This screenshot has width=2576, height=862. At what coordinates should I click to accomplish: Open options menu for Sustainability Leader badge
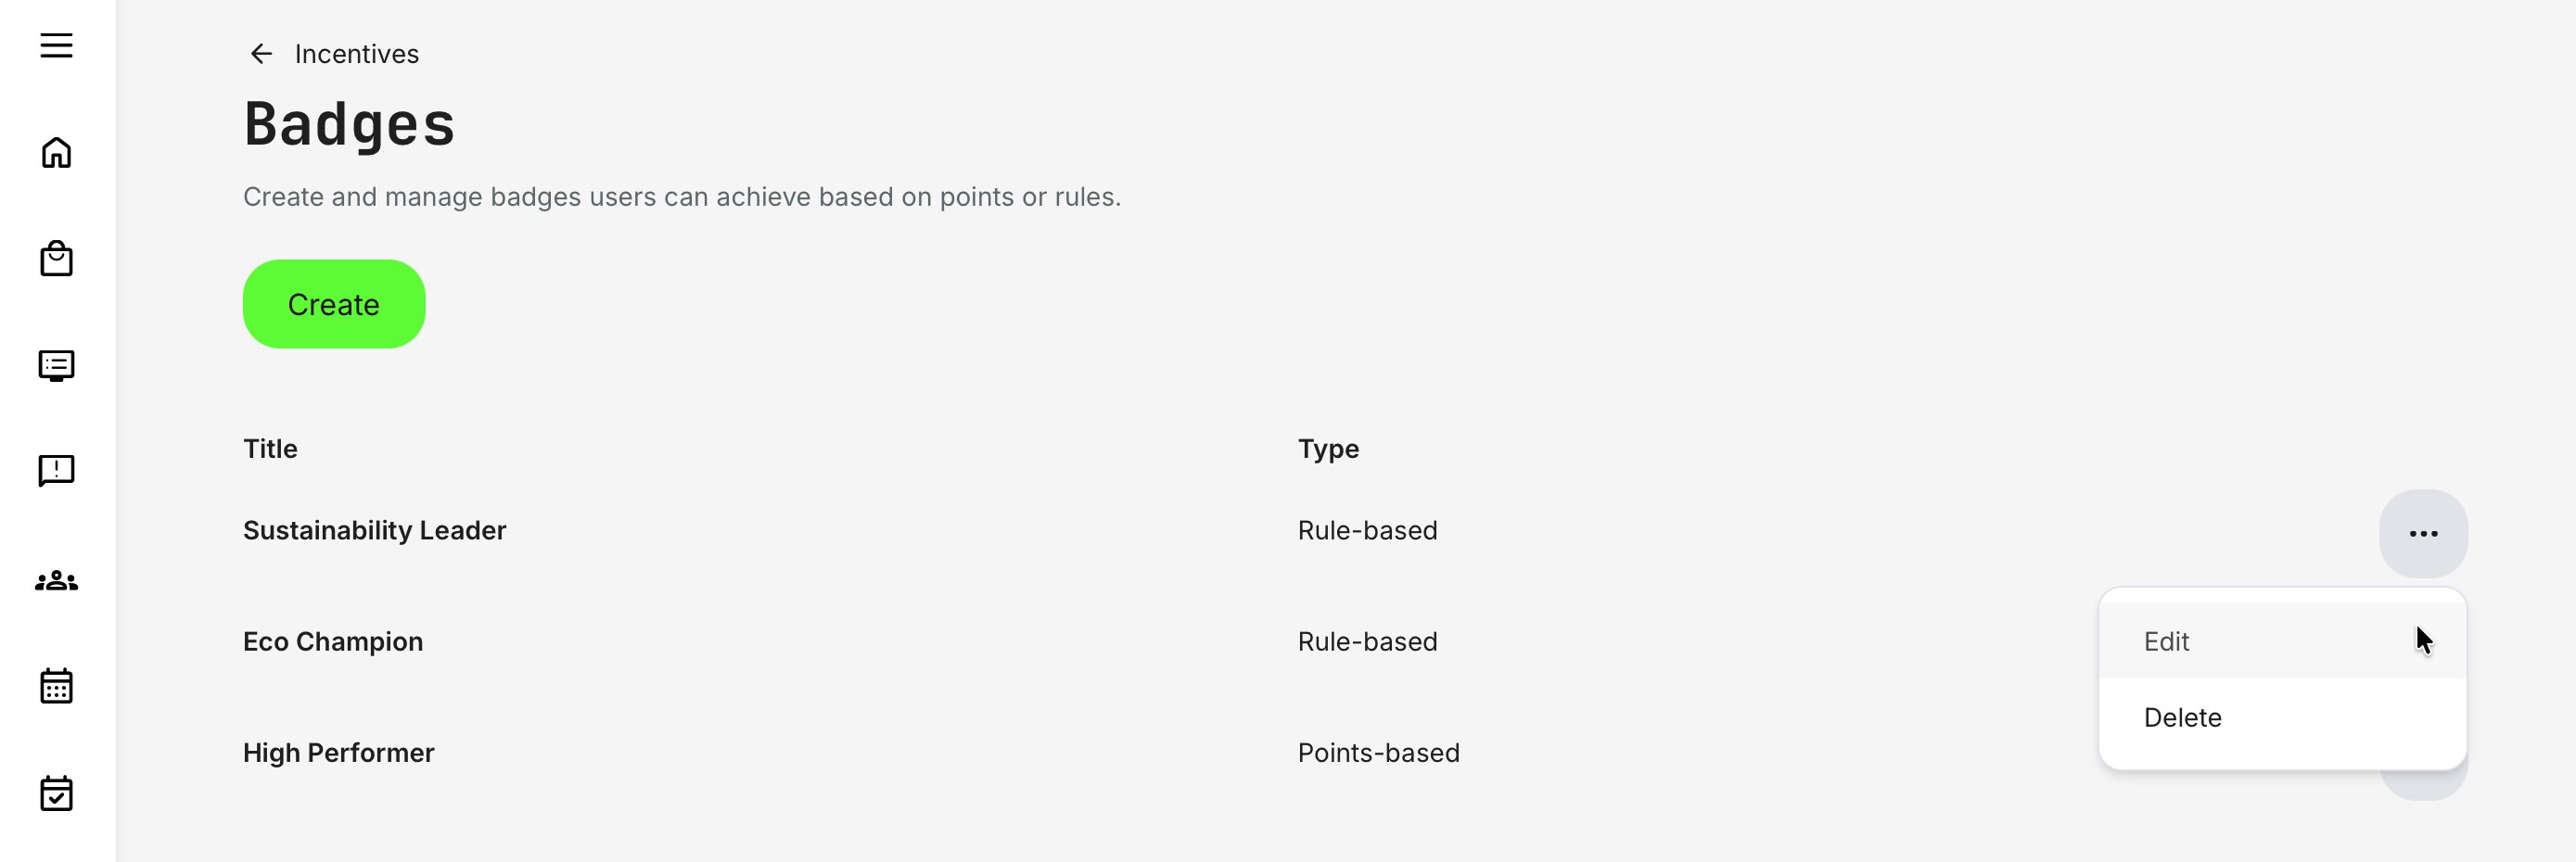(x=2422, y=533)
